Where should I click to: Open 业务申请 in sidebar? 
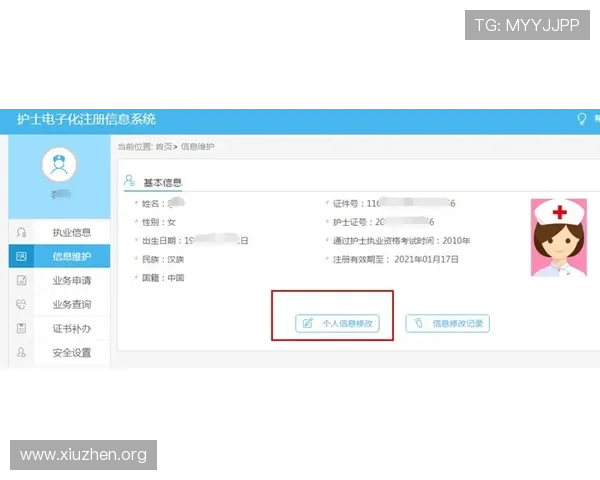(72, 280)
